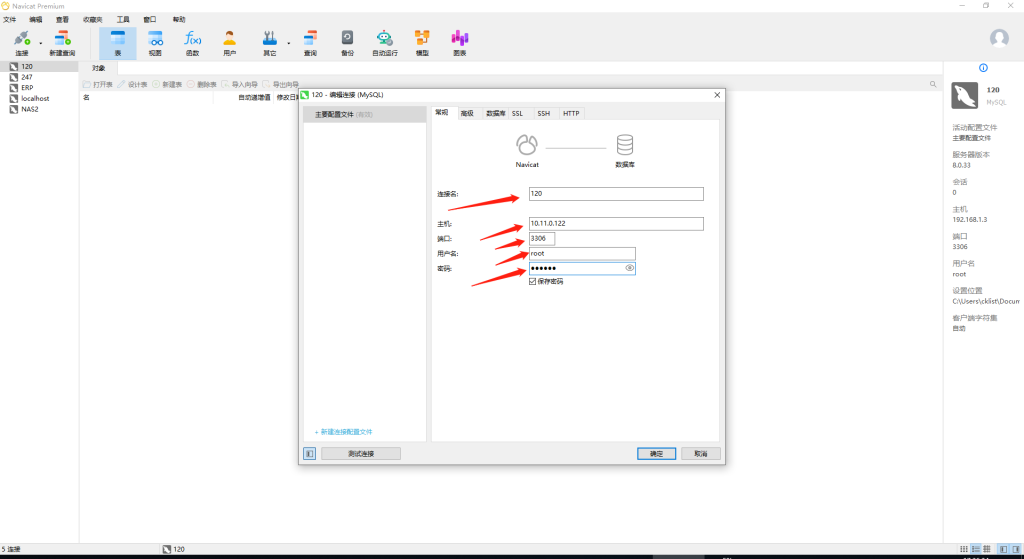The image size is (1024, 559).
Task: Open the View (视图) toolbar icon
Action: click(155, 39)
